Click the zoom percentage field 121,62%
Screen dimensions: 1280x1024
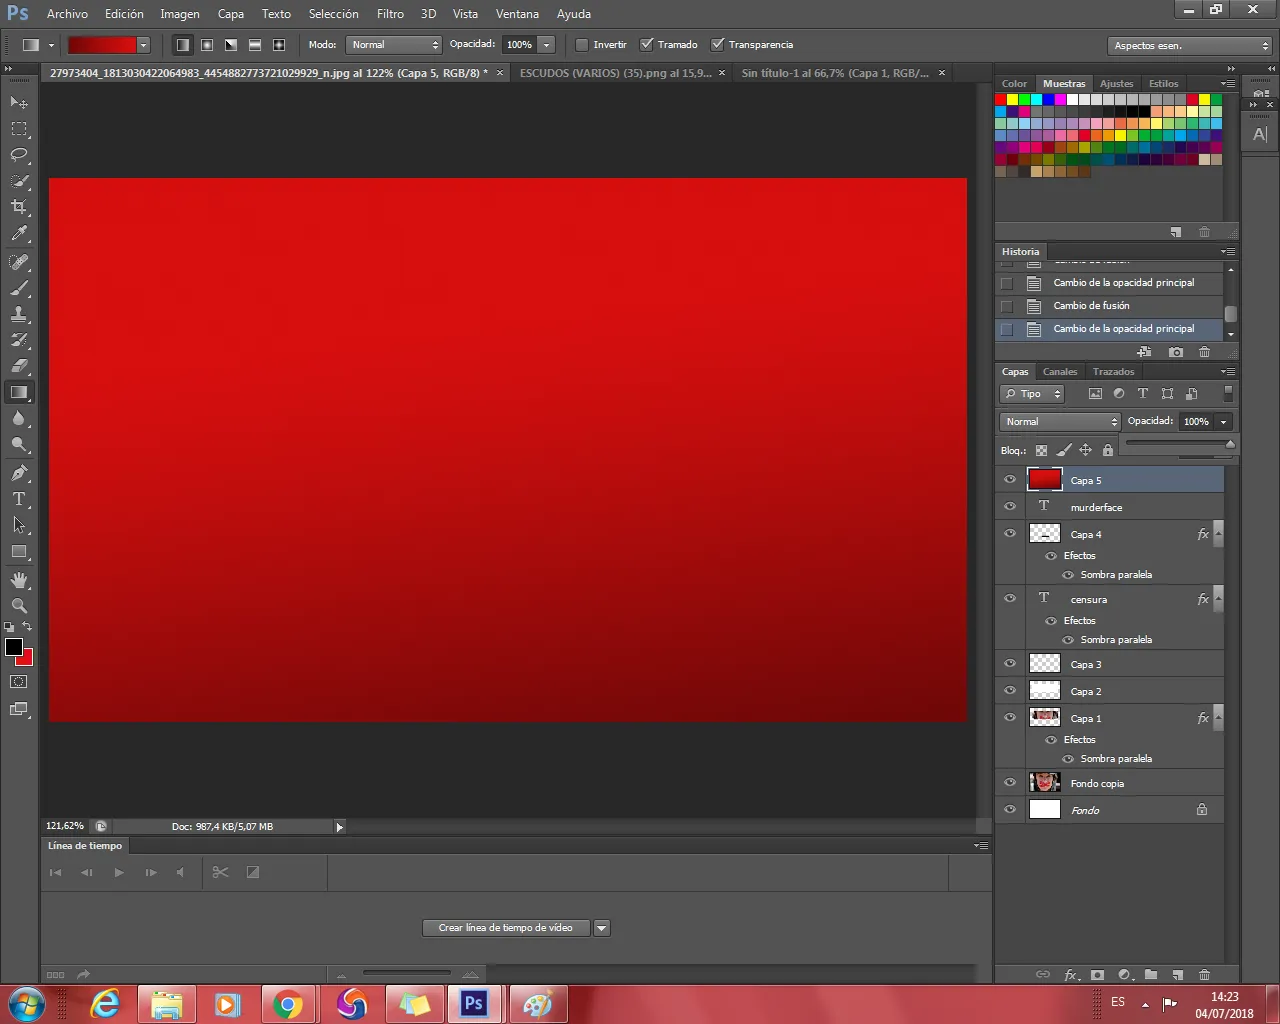point(65,826)
